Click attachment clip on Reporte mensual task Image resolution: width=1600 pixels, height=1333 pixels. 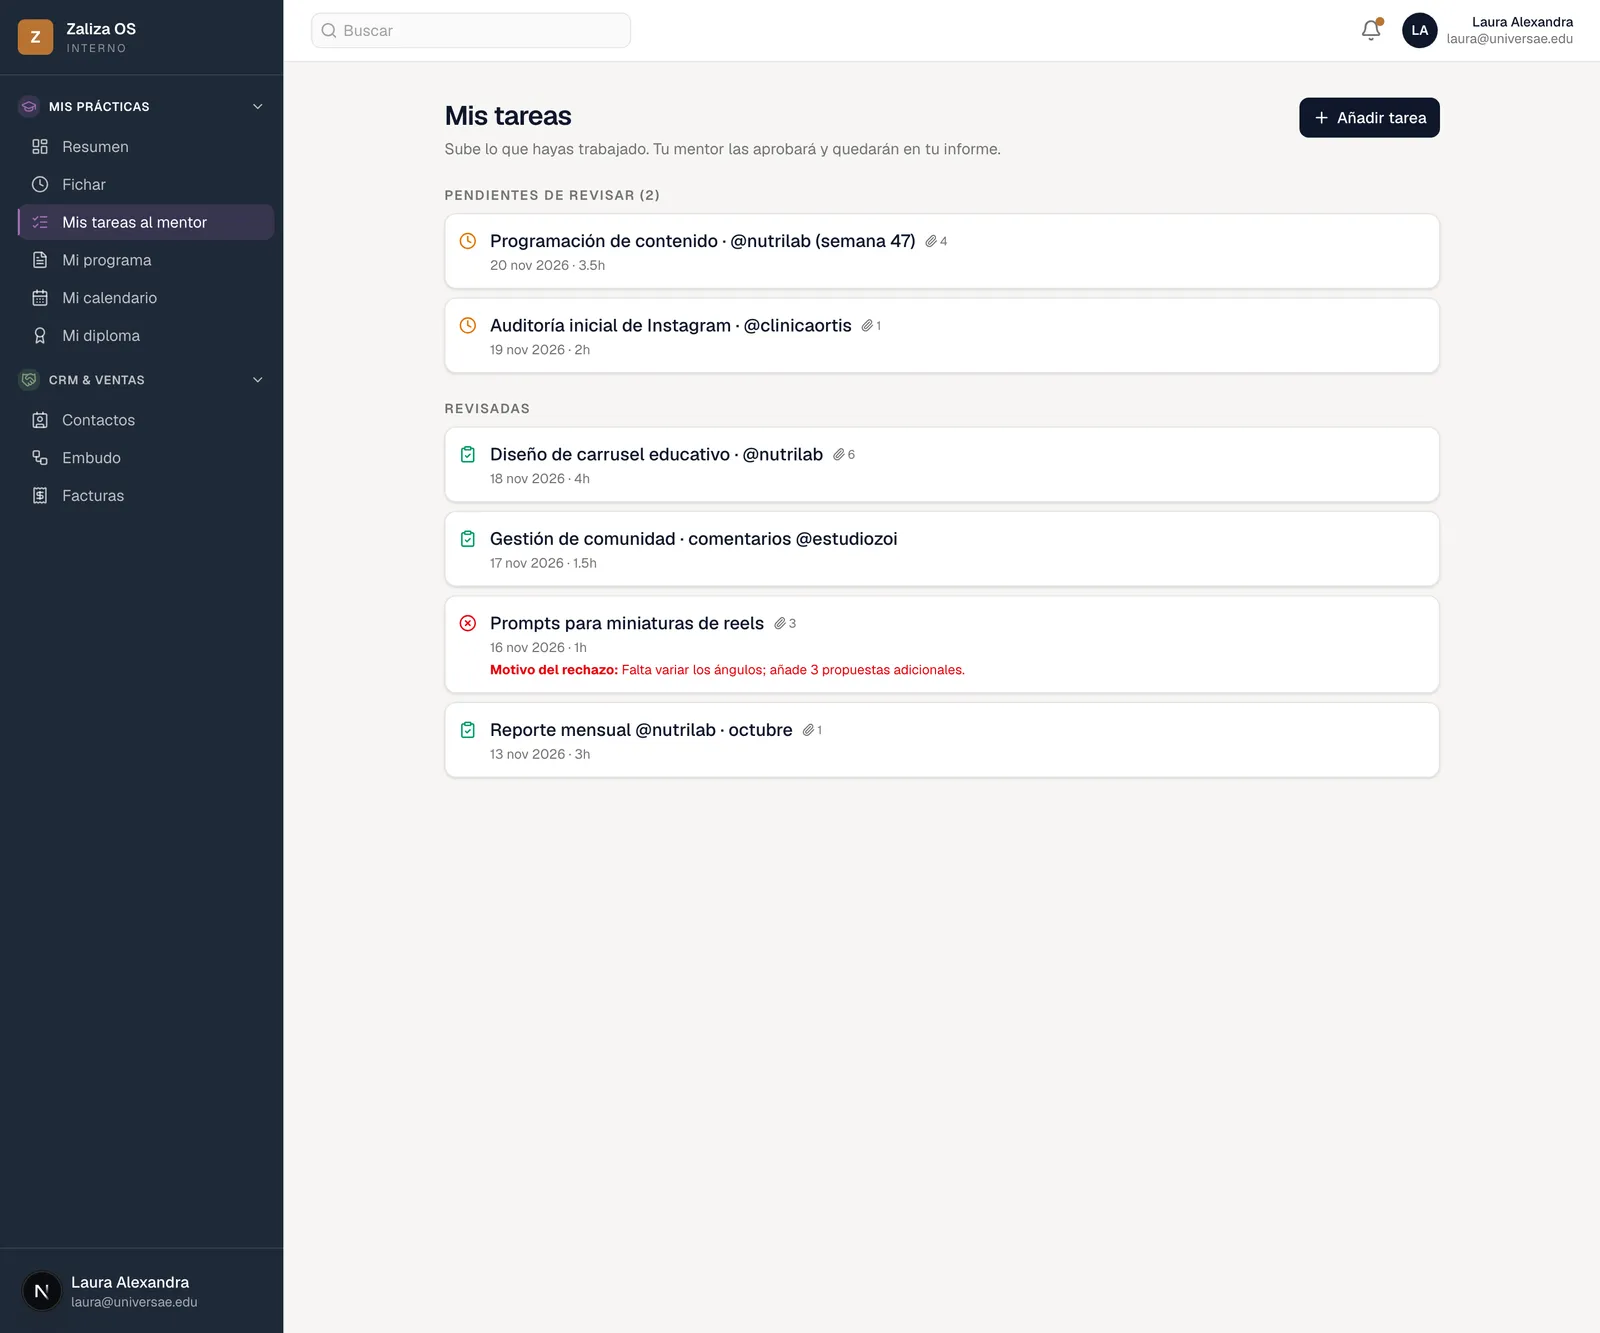tap(808, 730)
